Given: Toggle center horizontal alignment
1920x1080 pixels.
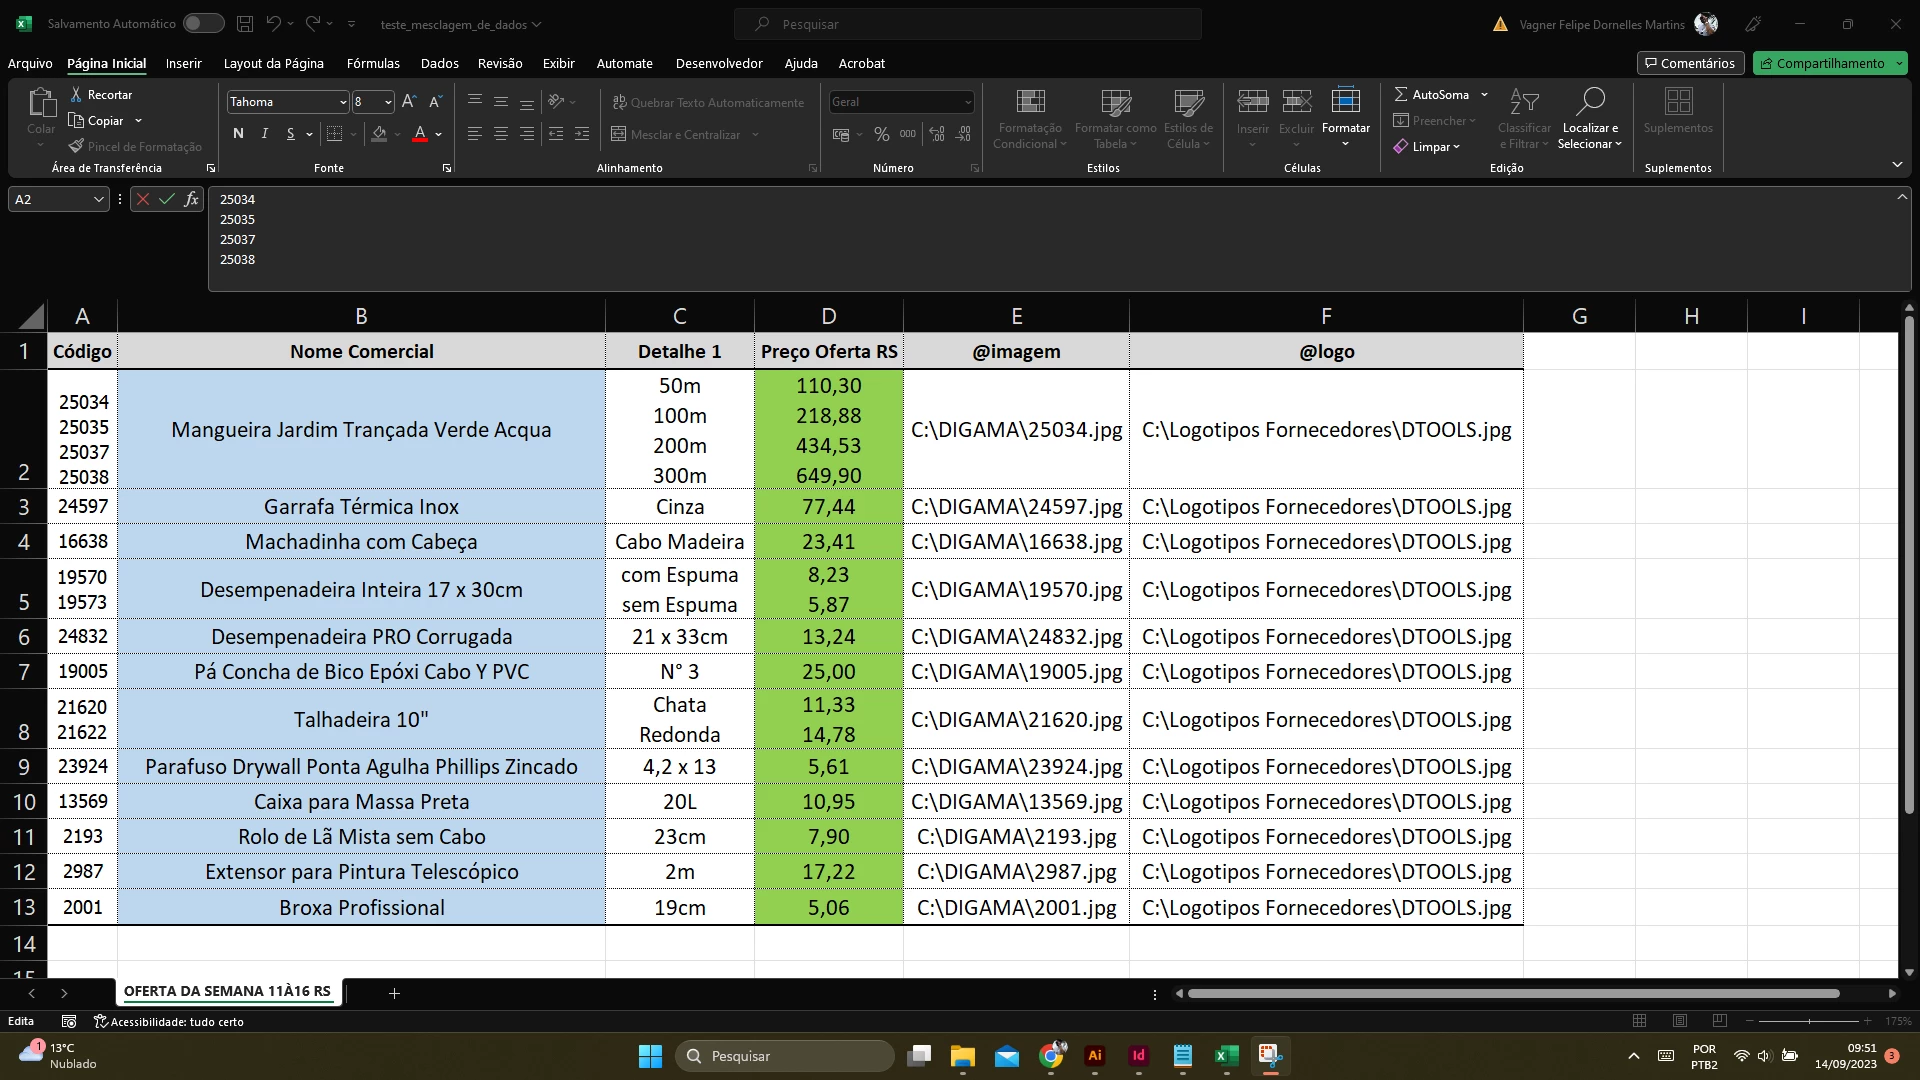Looking at the screenshot, I should (501, 134).
